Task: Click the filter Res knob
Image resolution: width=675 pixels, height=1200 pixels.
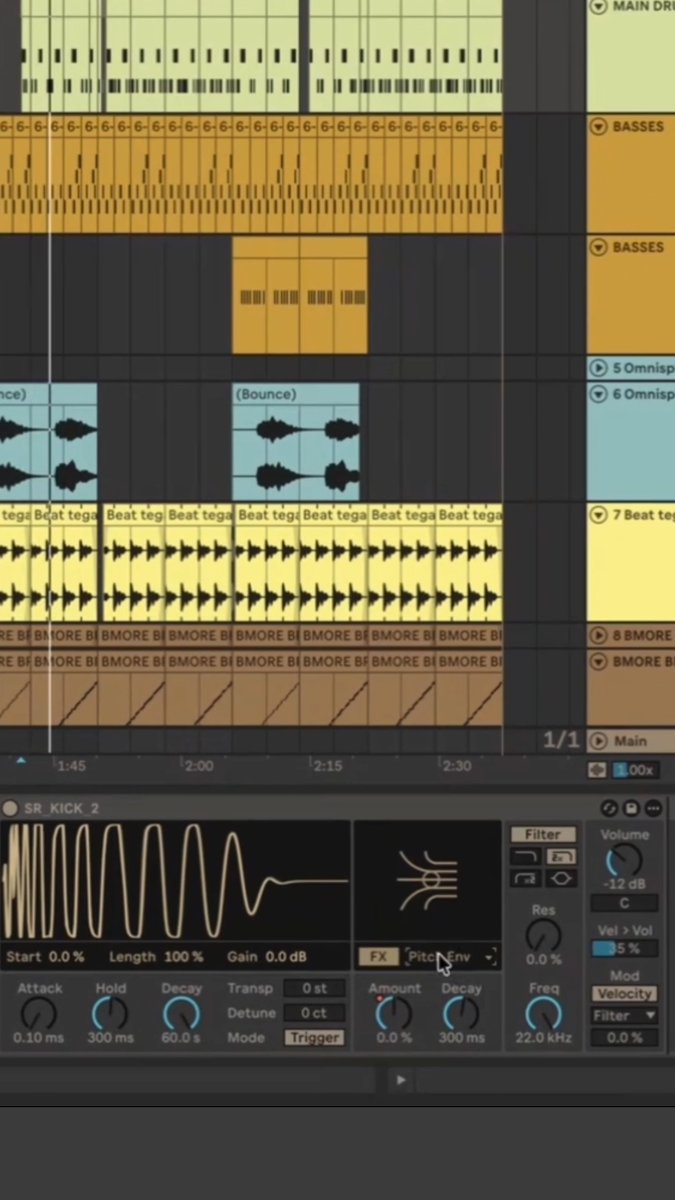Action: (543, 935)
